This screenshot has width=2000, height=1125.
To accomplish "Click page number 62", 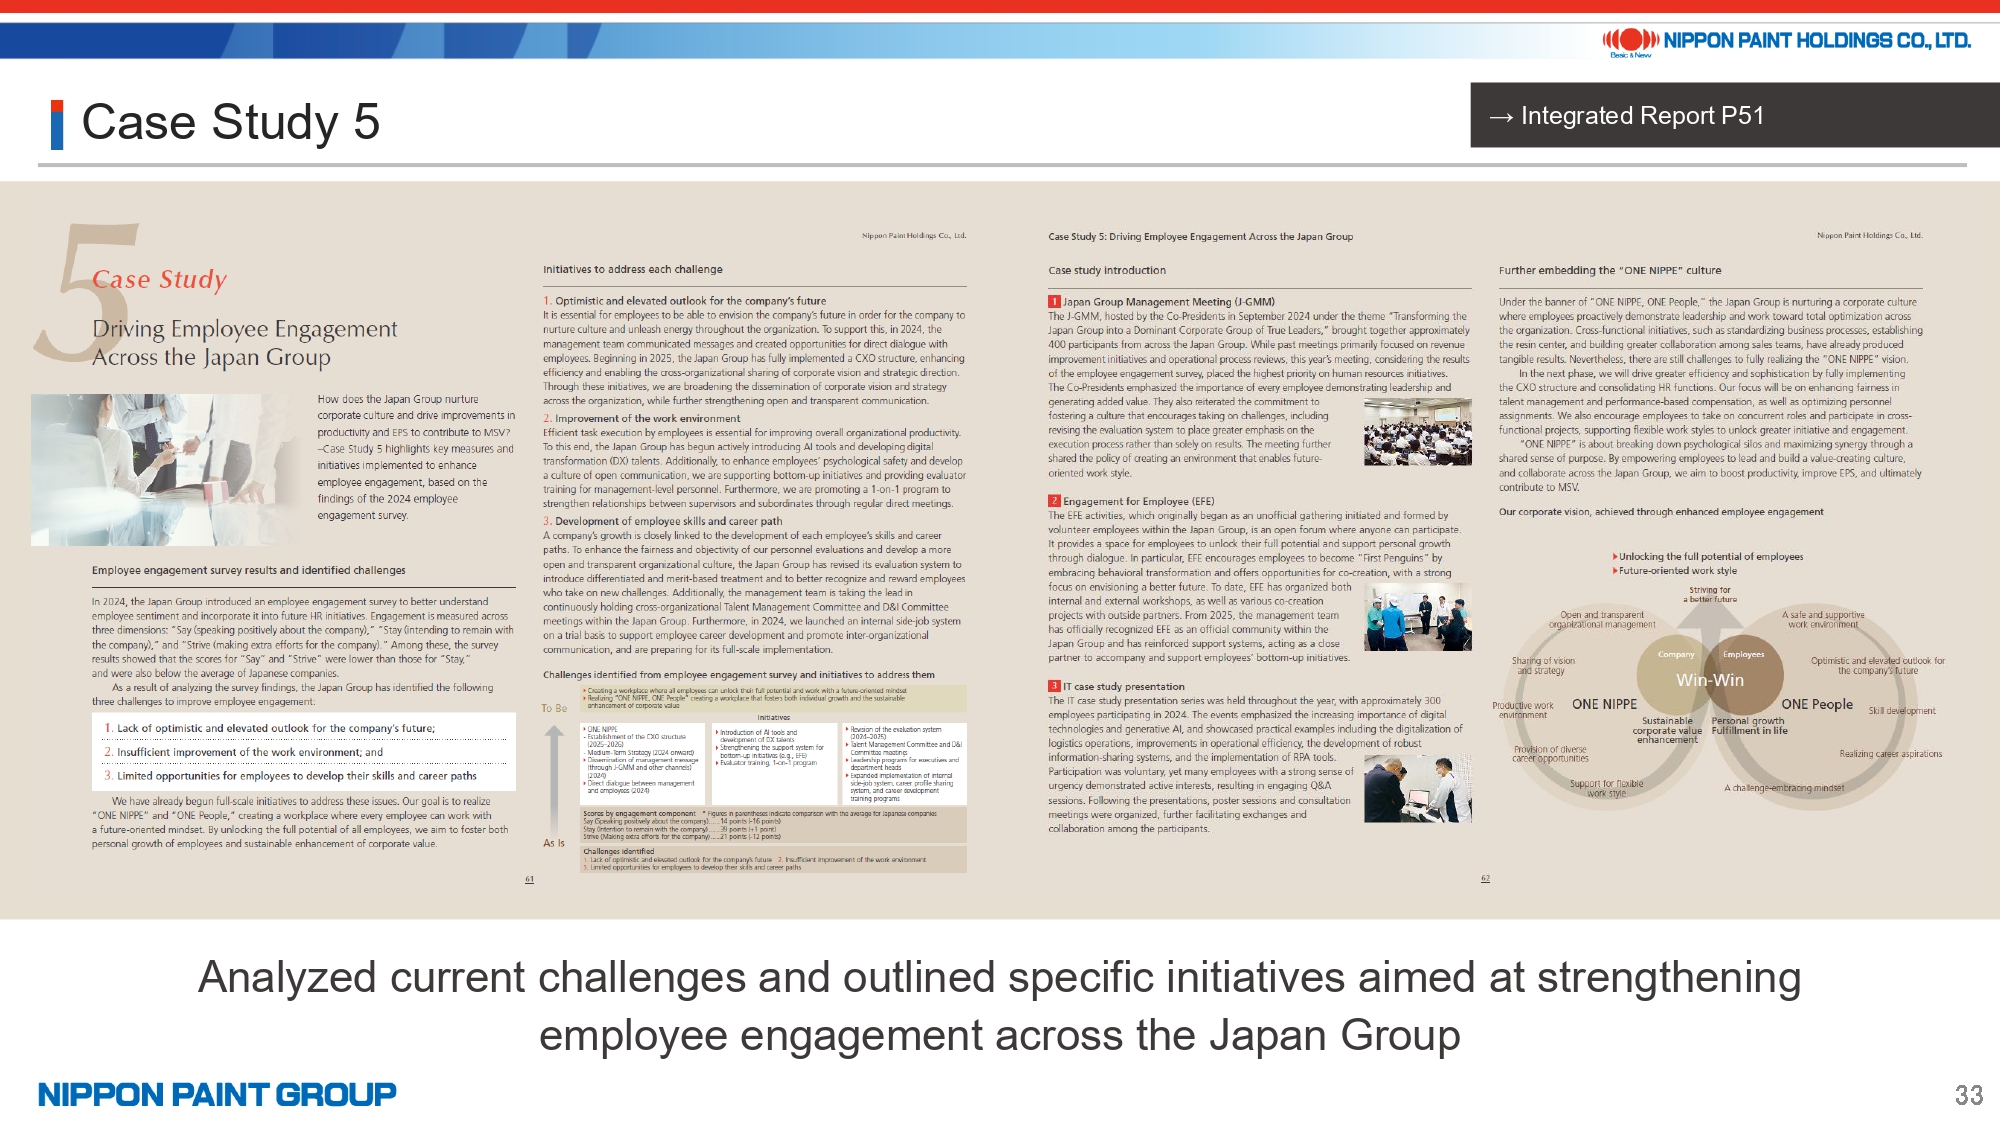I will pyautogui.click(x=1485, y=879).
